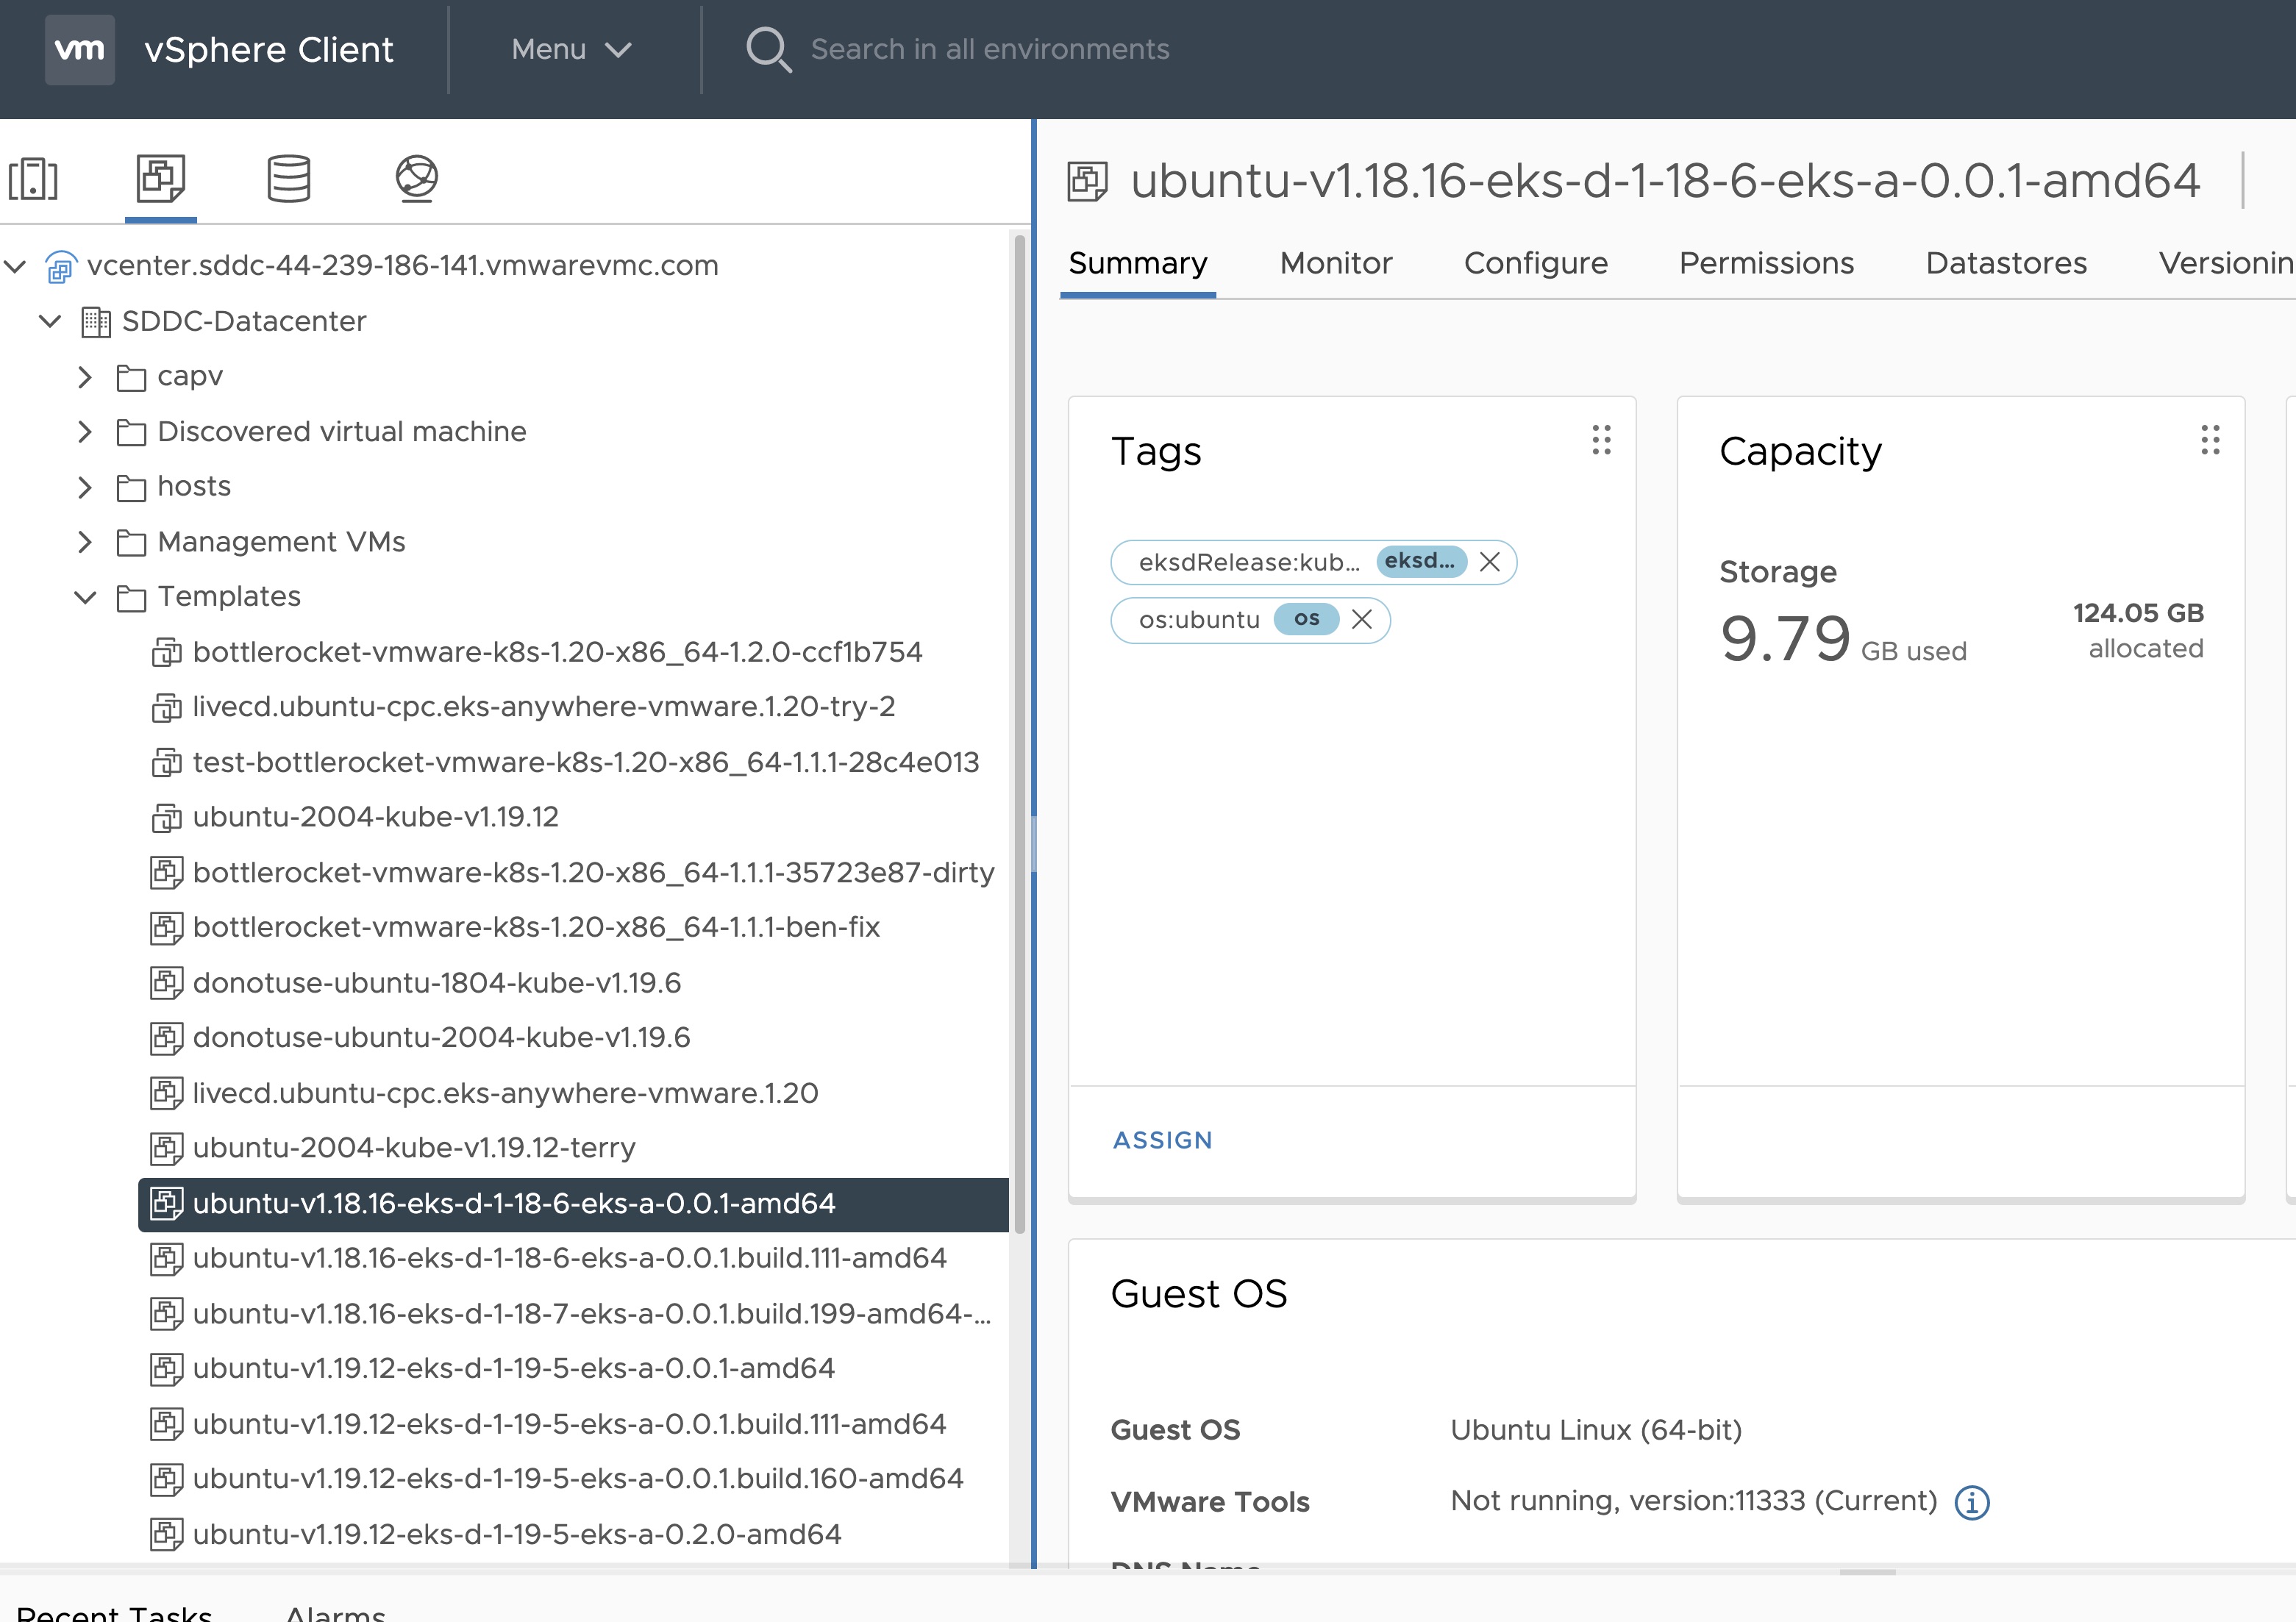The height and width of the screenshot is (1622, 2296).
Task: Expand the capv folder
Action: pyautogui.click(x=85, y=377)
